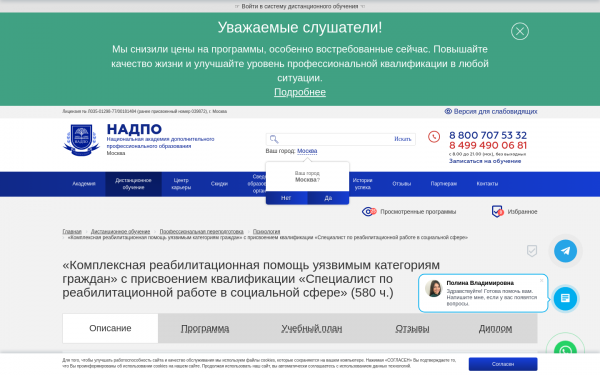Click the viewed programs eye icon
The width and height of the screenshot is (600, 375).
pos(369,211)
